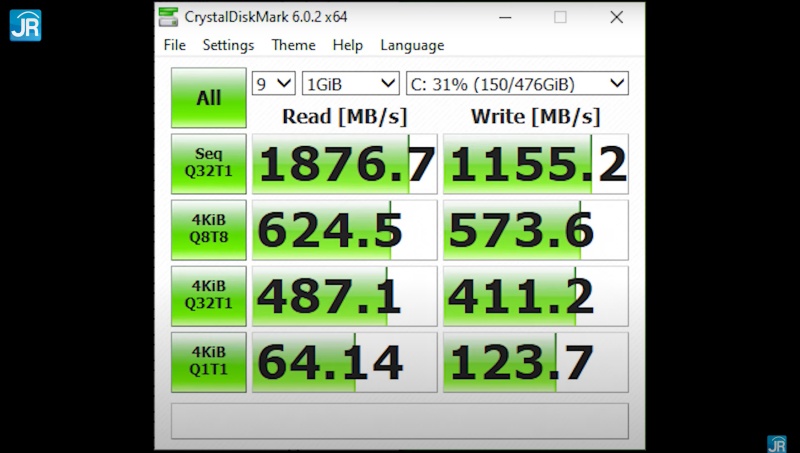The image size is (800, 453).
Task: Open the Language menu
Action: [x=412, y=45]
